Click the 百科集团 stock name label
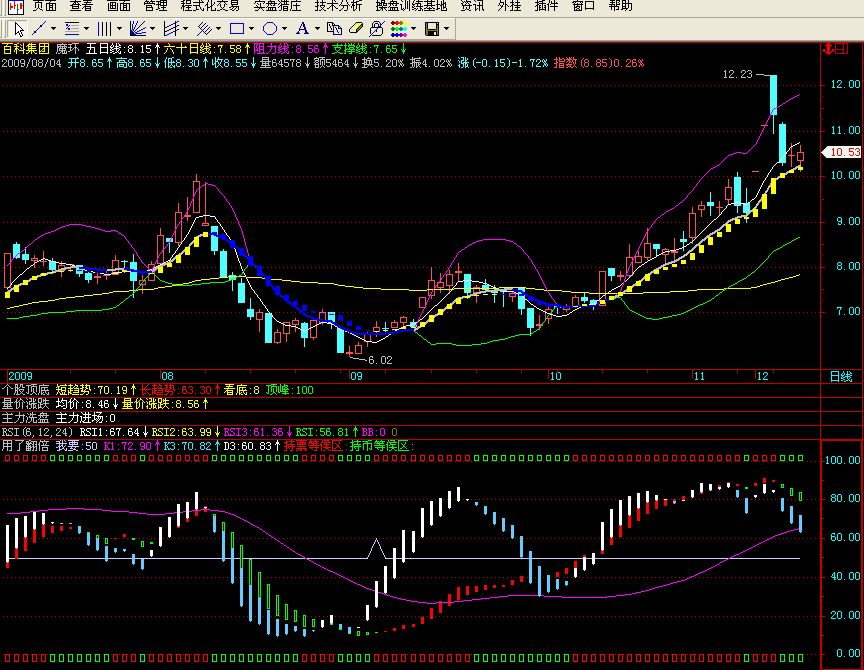The width and height of the screenshot is (864, 670). (26, 48)
